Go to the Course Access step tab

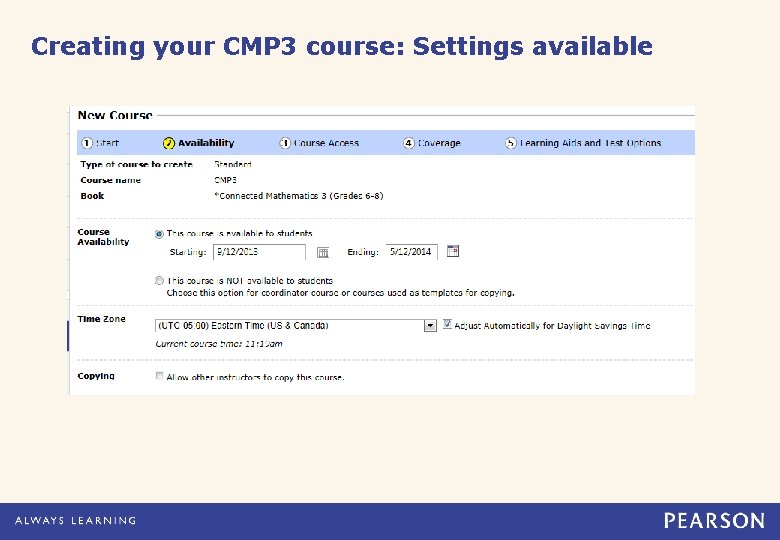coord(319,143)
